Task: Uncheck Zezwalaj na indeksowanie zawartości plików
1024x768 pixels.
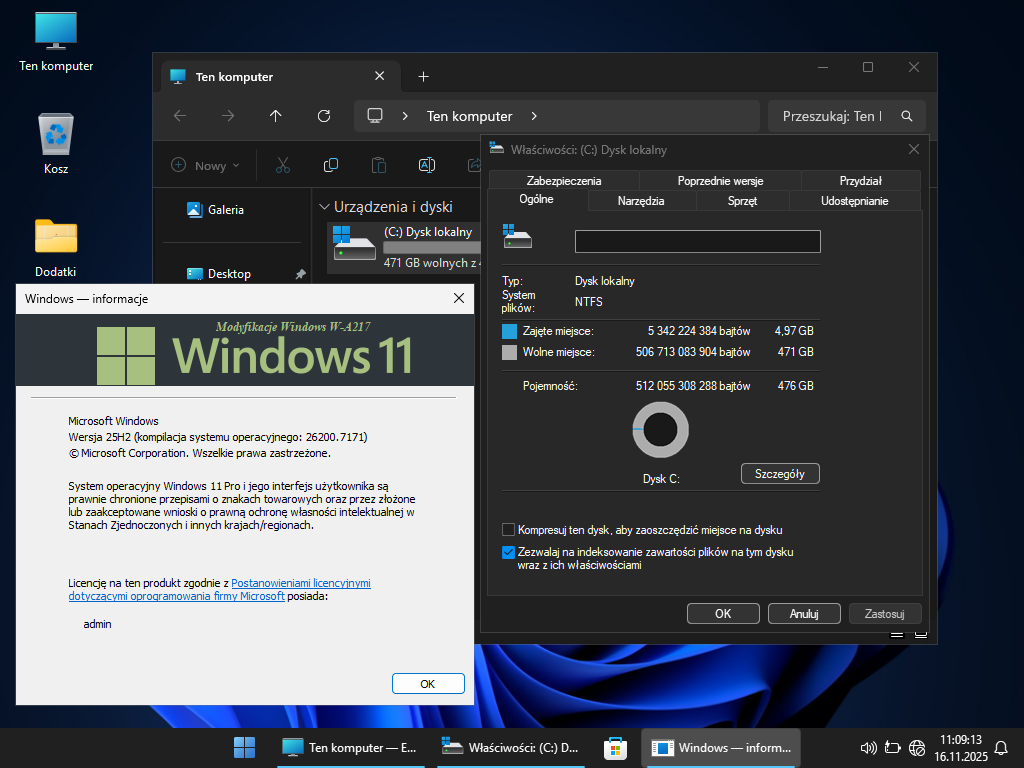Action: (509, 552)
